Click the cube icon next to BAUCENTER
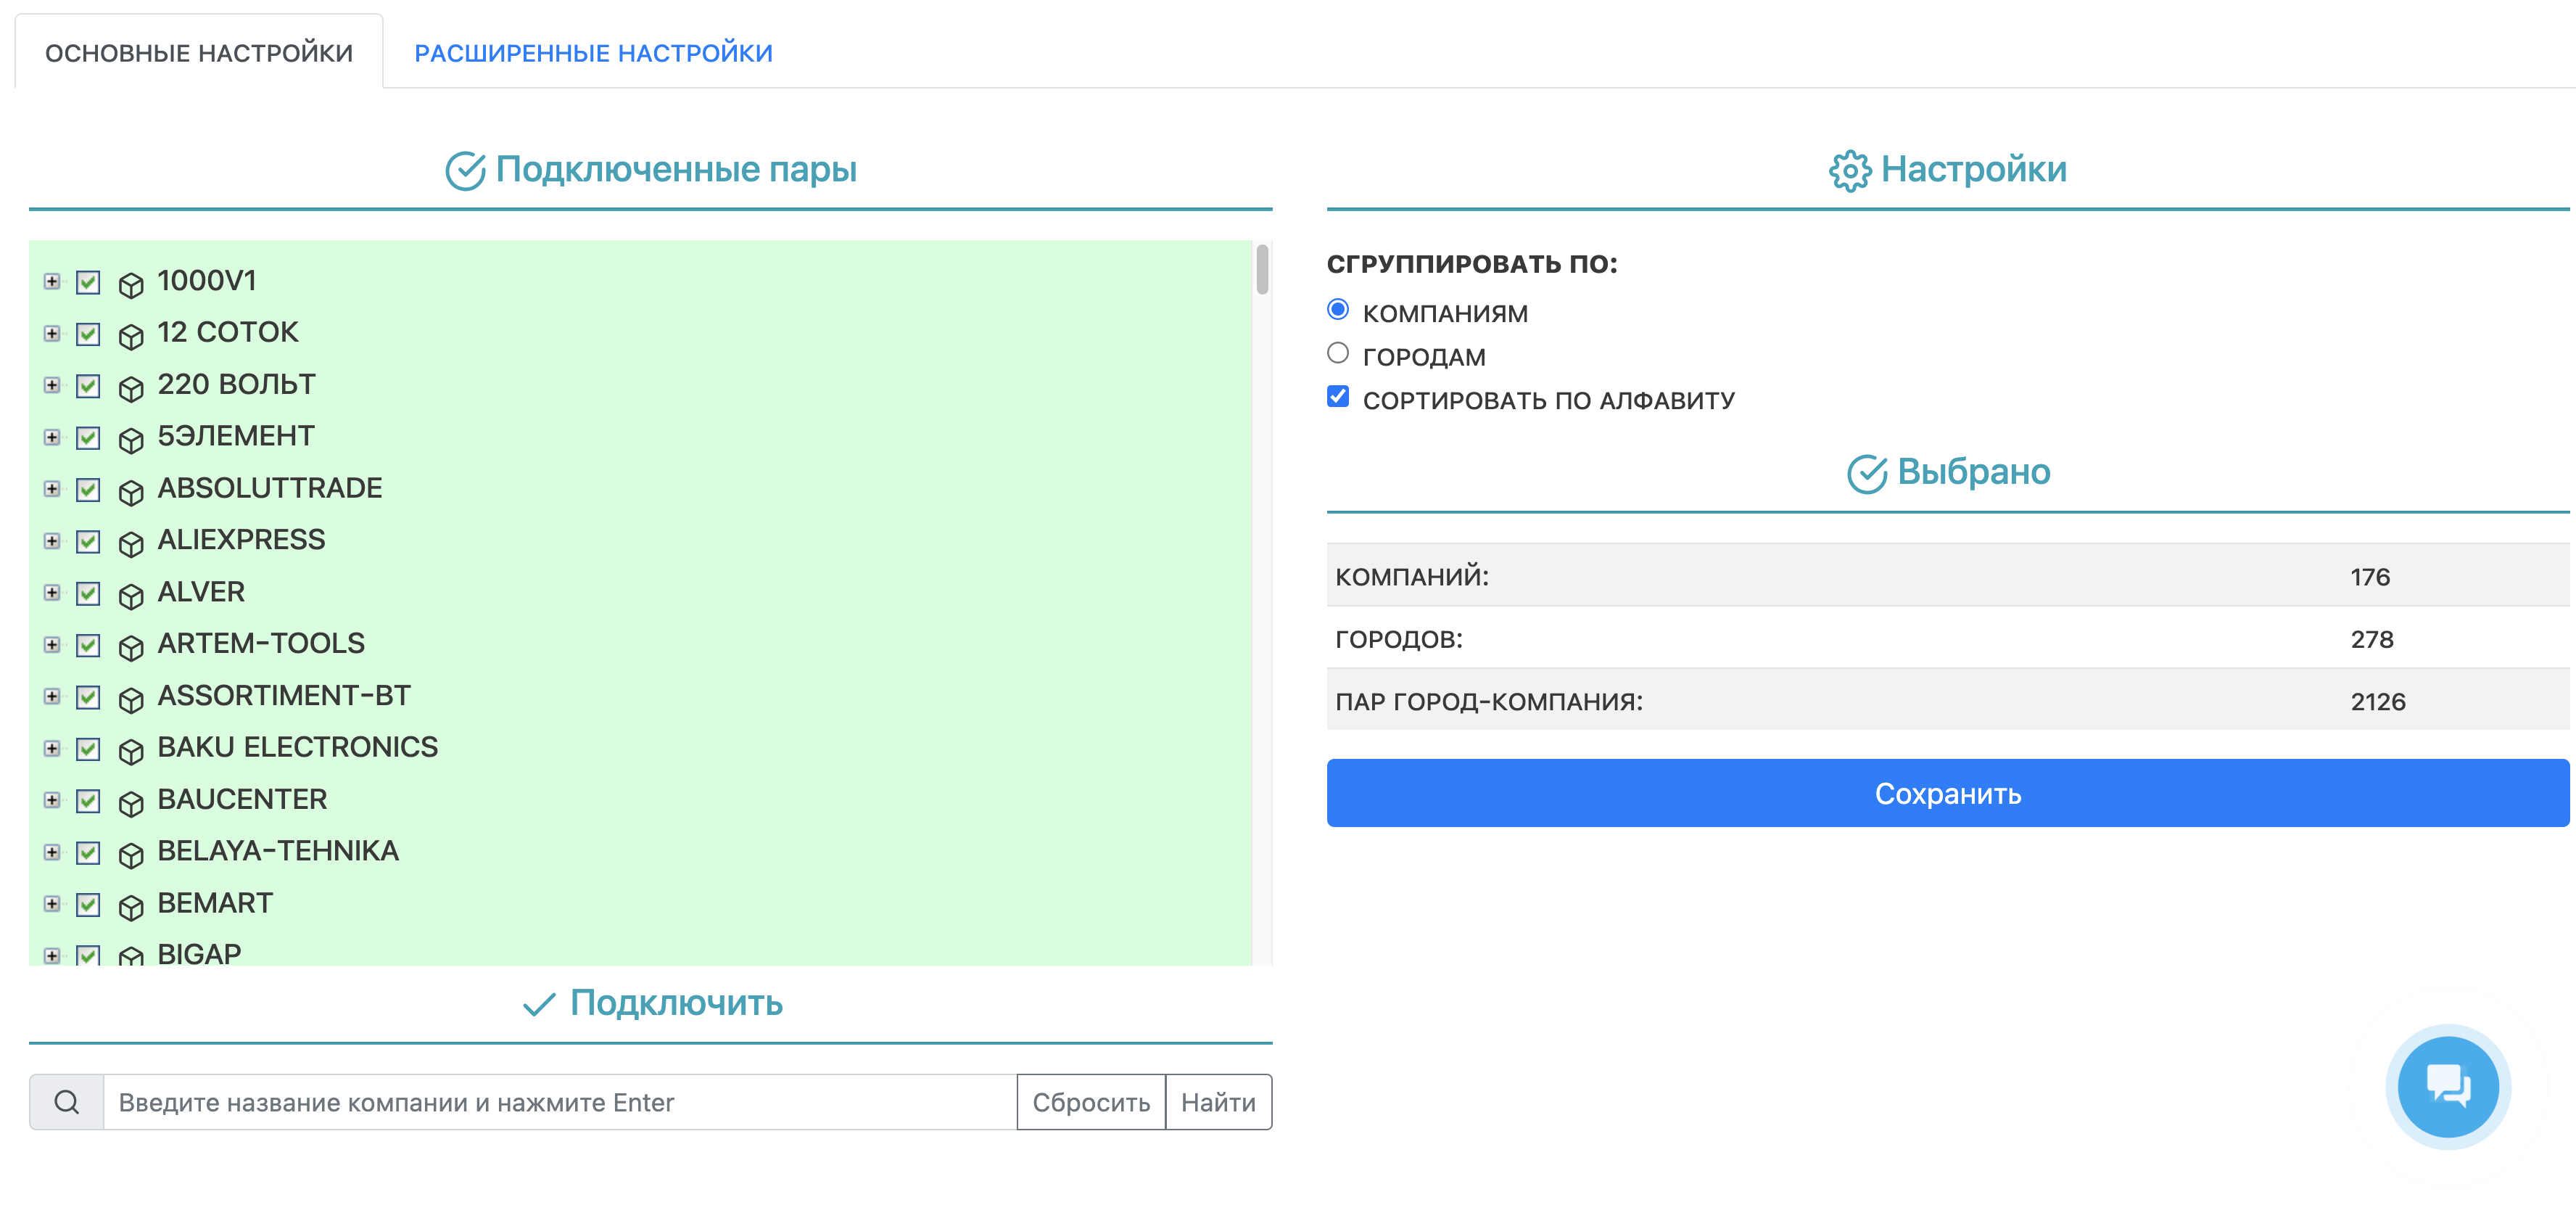This screenshot has height=1213, width=2576. pyautogui.click(x=131, y=804)
